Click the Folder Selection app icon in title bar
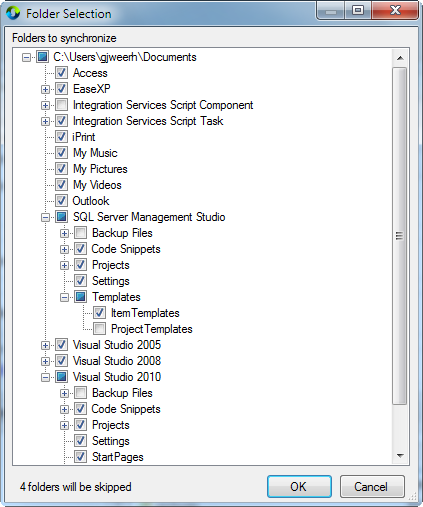Viewport: 423px width, 507px height. (13, 13)
